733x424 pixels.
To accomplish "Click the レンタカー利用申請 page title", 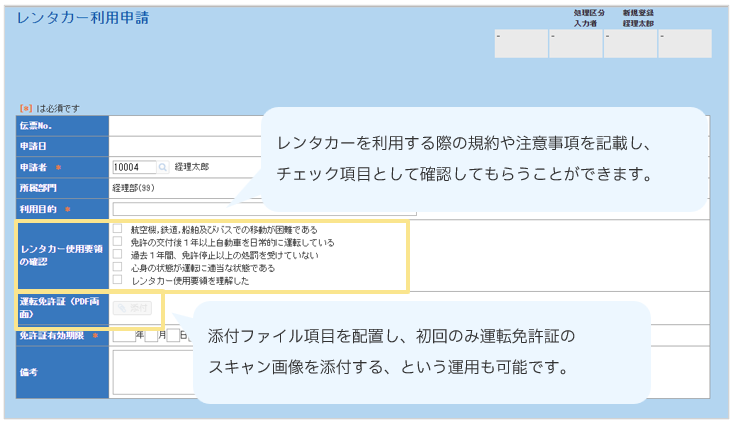I will (x=84, y=19).
